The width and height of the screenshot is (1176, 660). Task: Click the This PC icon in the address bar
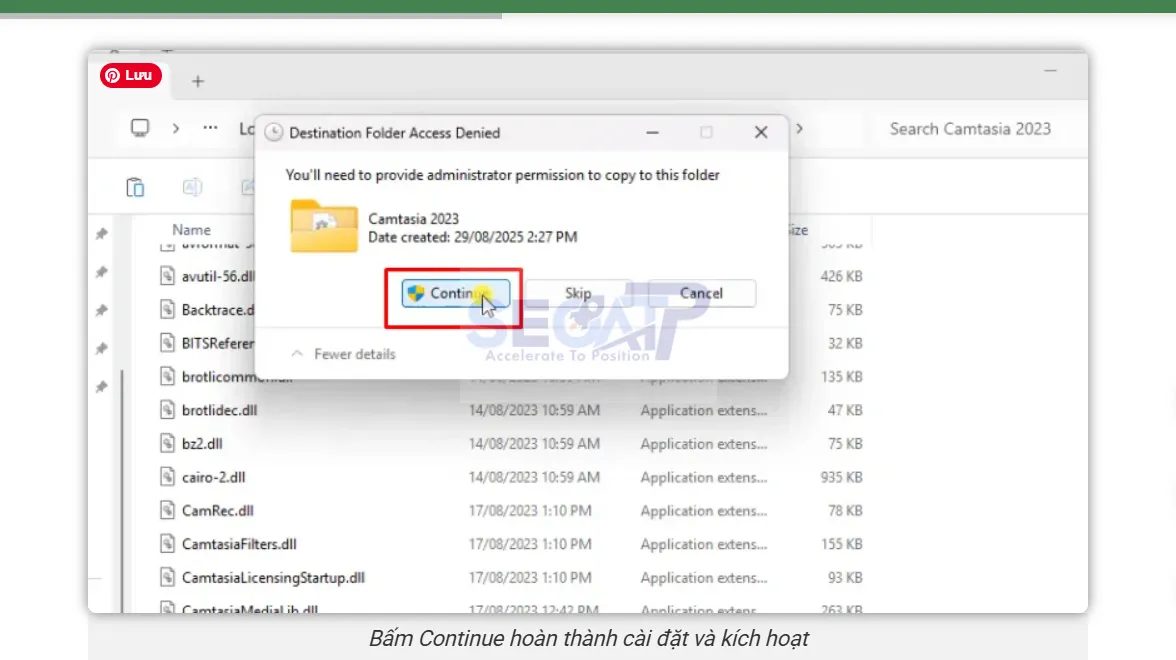click(x=139, y=128)
